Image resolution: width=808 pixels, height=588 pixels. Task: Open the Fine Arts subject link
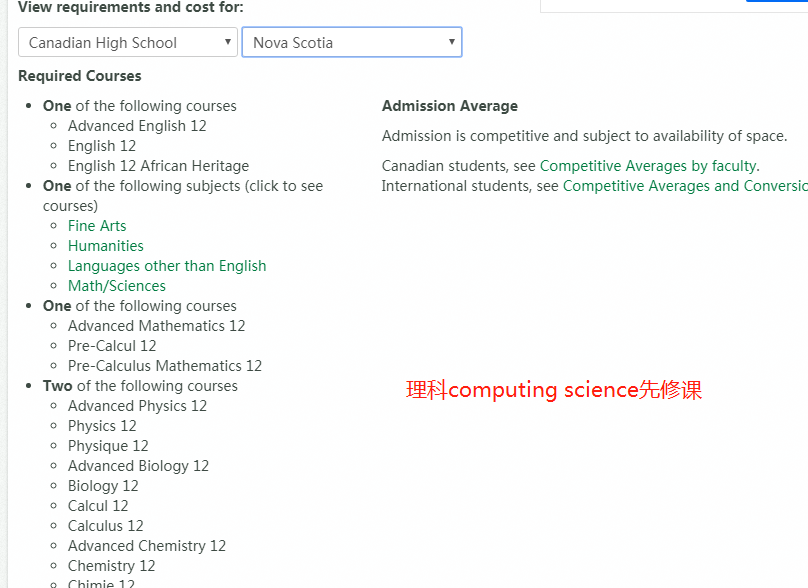tap(97, 226)
